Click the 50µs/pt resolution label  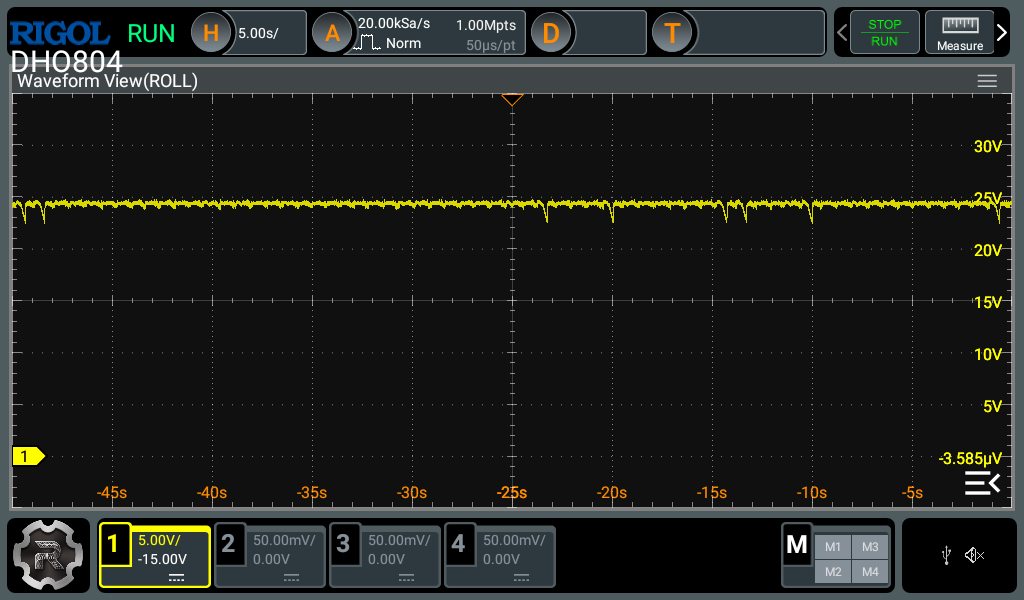[x=490, y=46]
